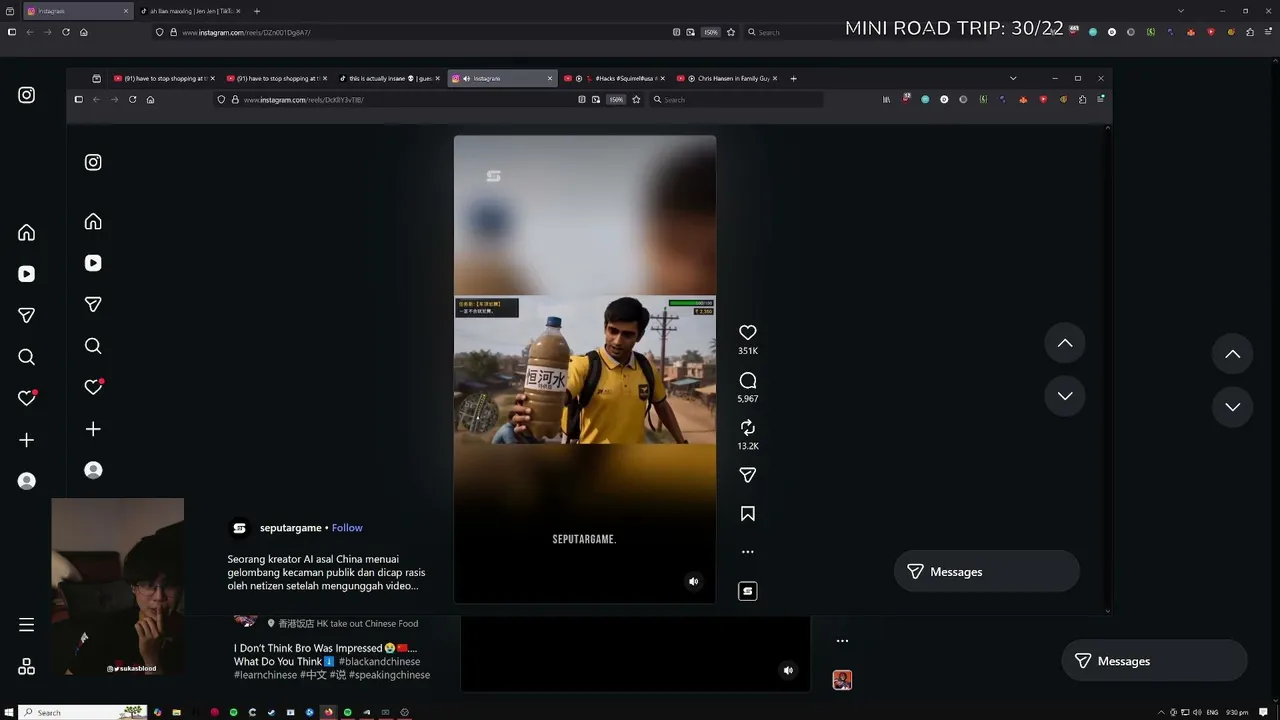Open the audio thumbnail of the Chinese food reel

[x=842, y=680]
